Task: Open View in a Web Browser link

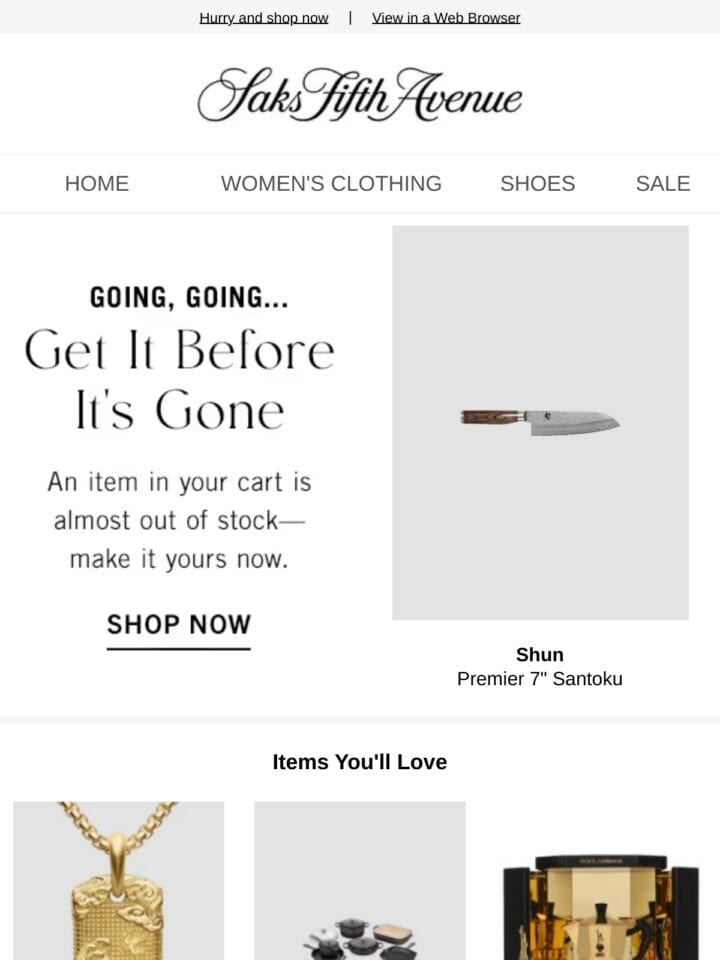Action: click(x=446, y=18)
